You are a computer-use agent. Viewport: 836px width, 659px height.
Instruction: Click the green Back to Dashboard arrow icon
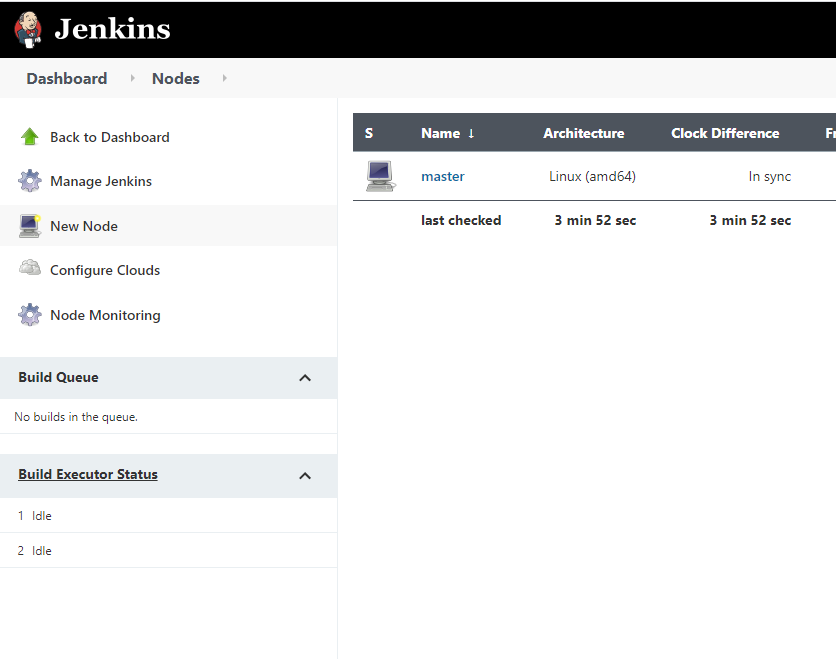tap(29, 137)
